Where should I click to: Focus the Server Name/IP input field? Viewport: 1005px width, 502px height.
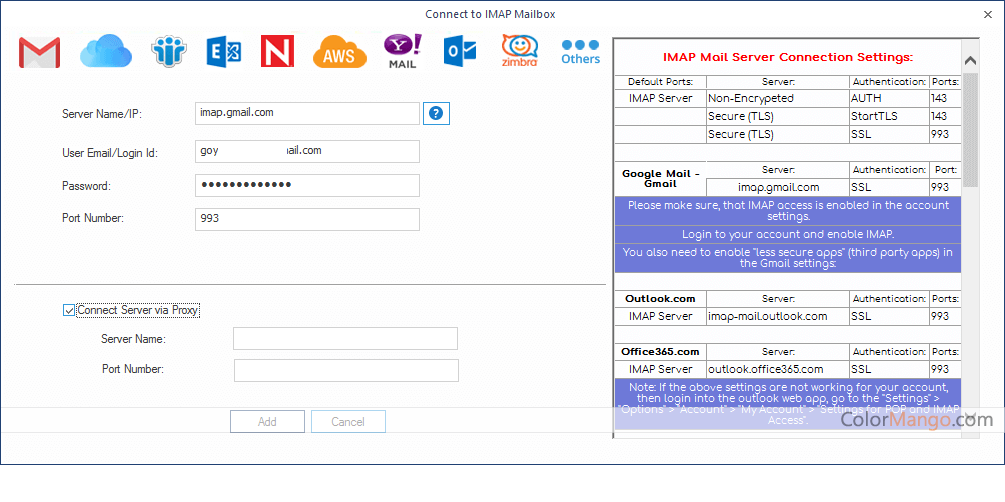point(307,114)
